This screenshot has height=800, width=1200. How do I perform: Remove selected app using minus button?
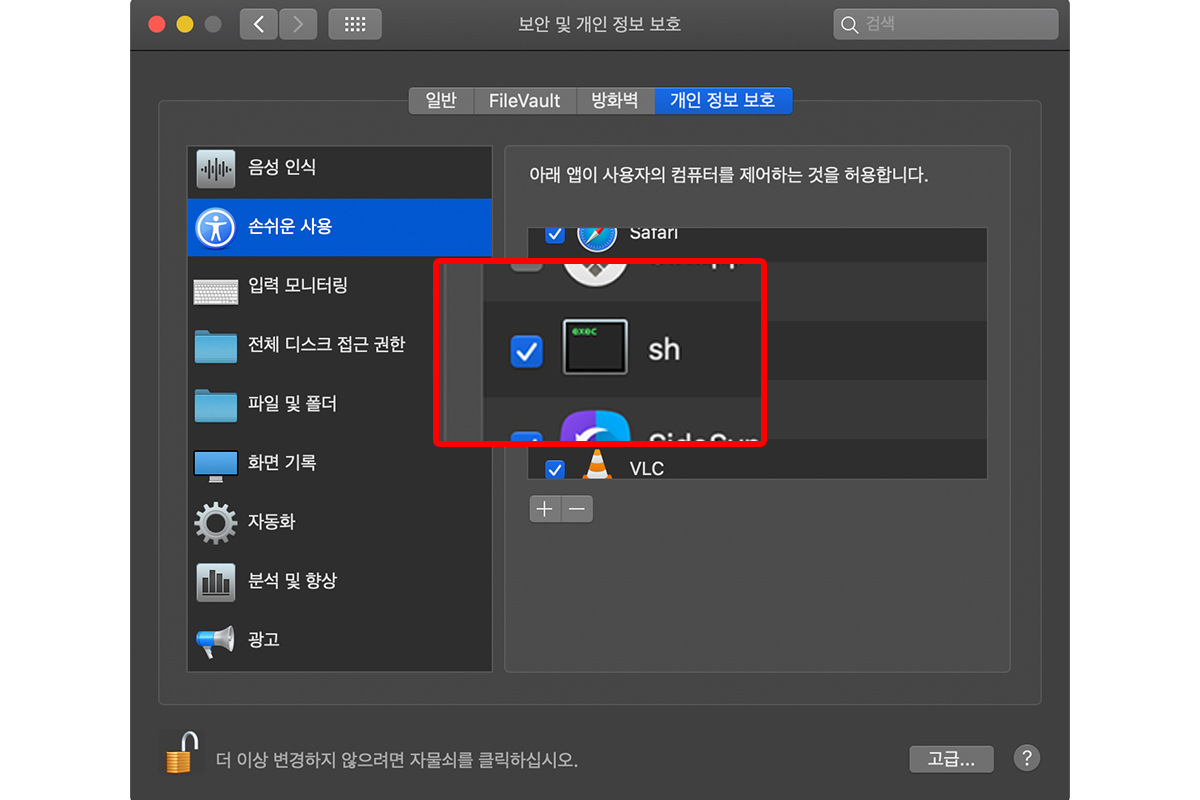pos(577,509)
